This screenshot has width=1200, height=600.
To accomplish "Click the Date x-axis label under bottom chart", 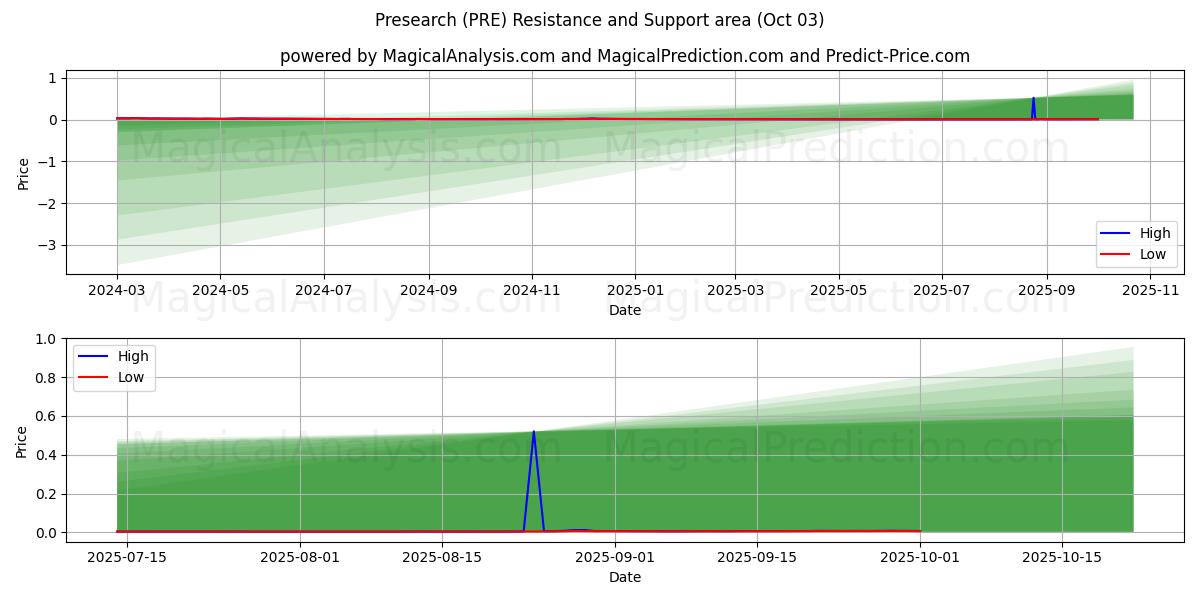I will pos(625,577).
